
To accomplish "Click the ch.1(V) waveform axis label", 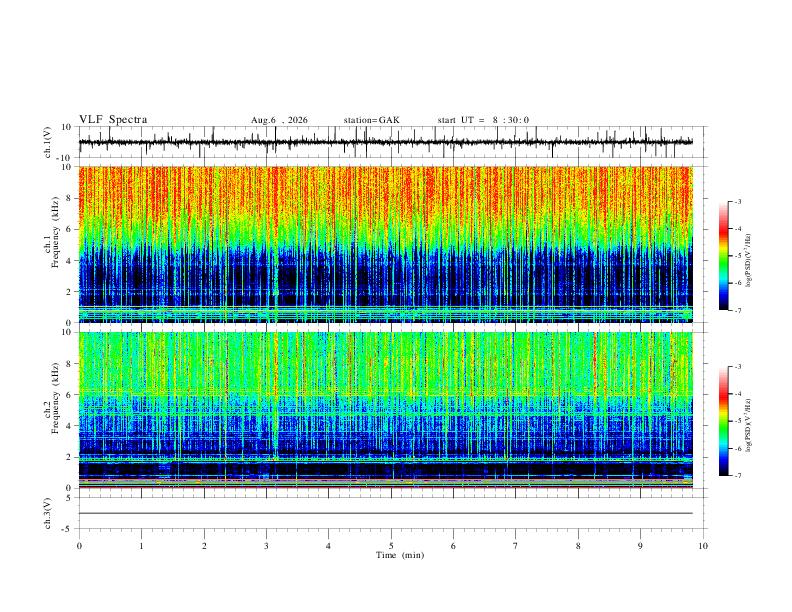I will coord(48,142).
